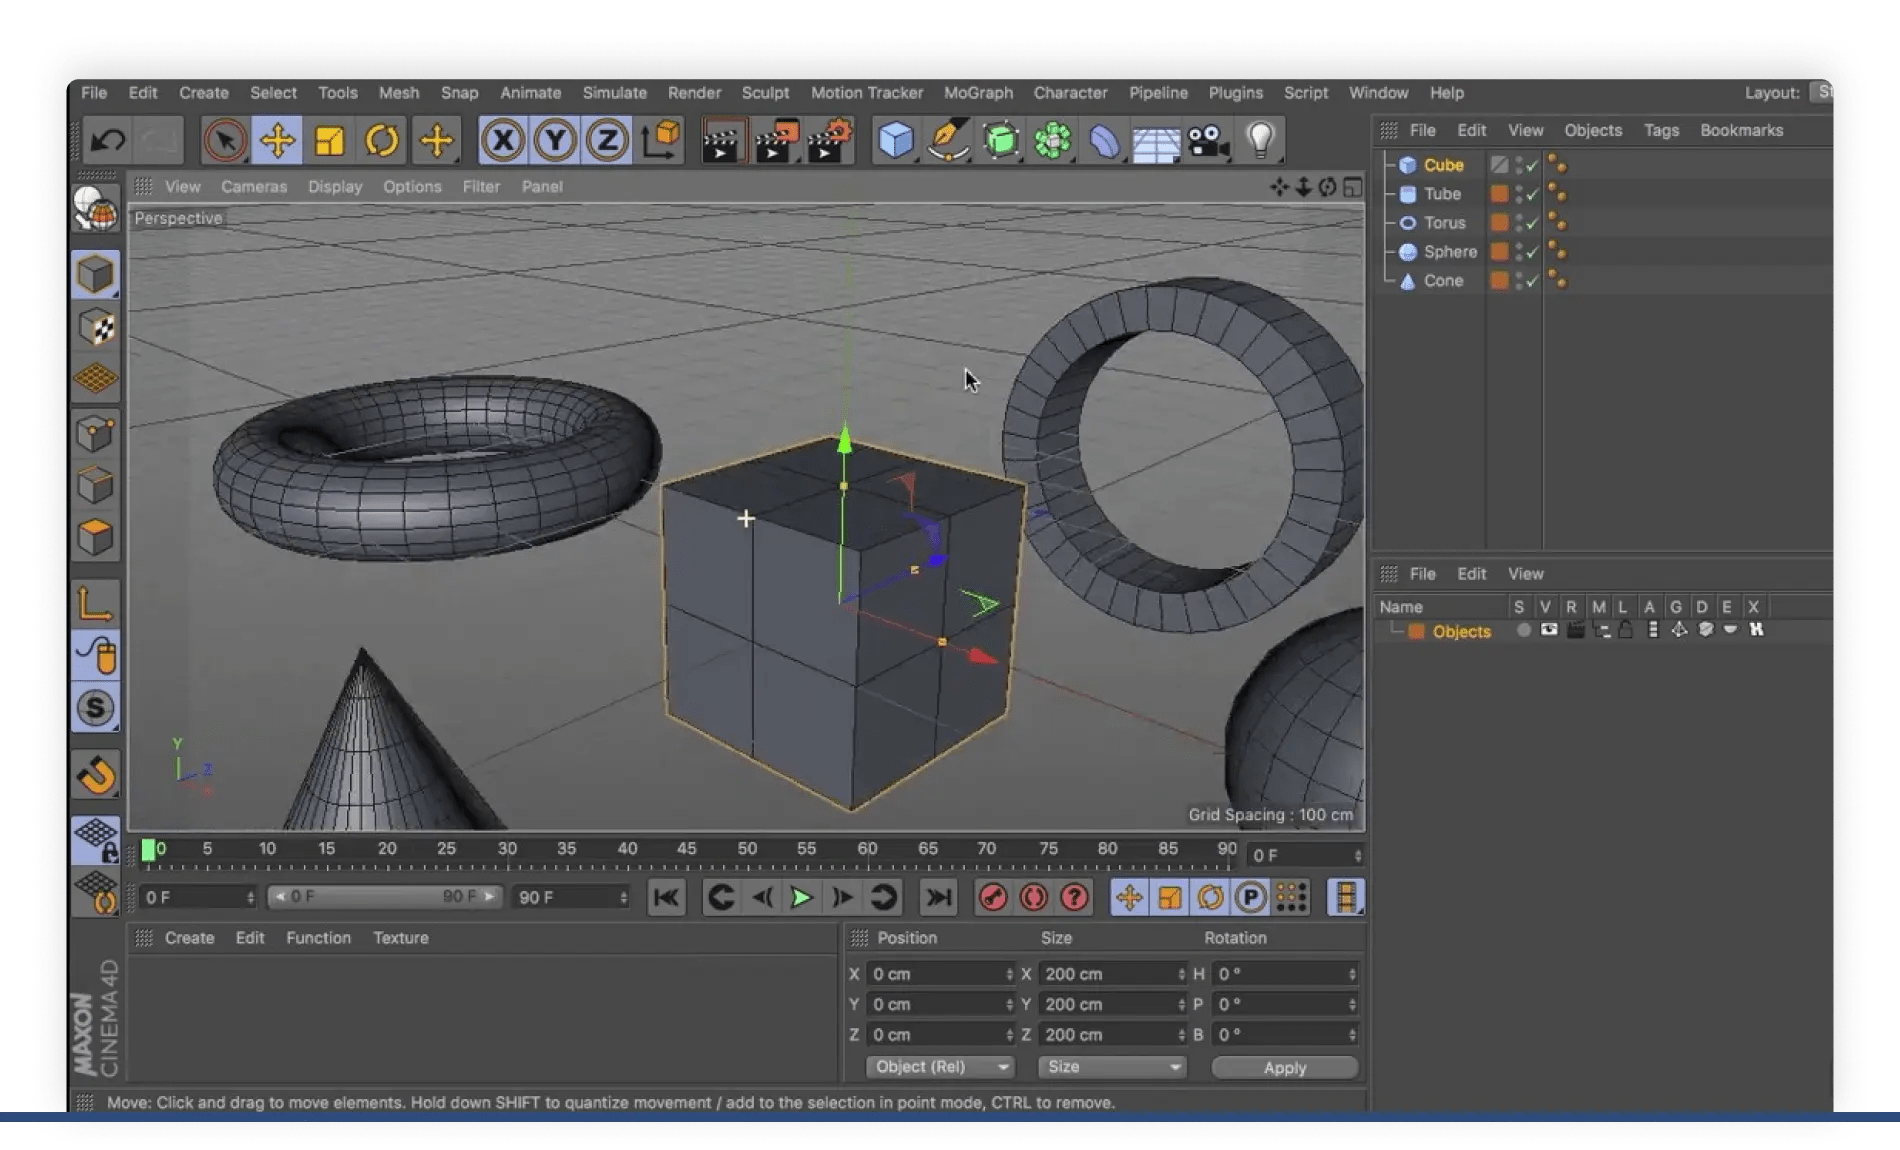This screenshot has height=1150, width=1900.
Task: Click the Render View clapperboard icon
Action: tap(720, 141)
